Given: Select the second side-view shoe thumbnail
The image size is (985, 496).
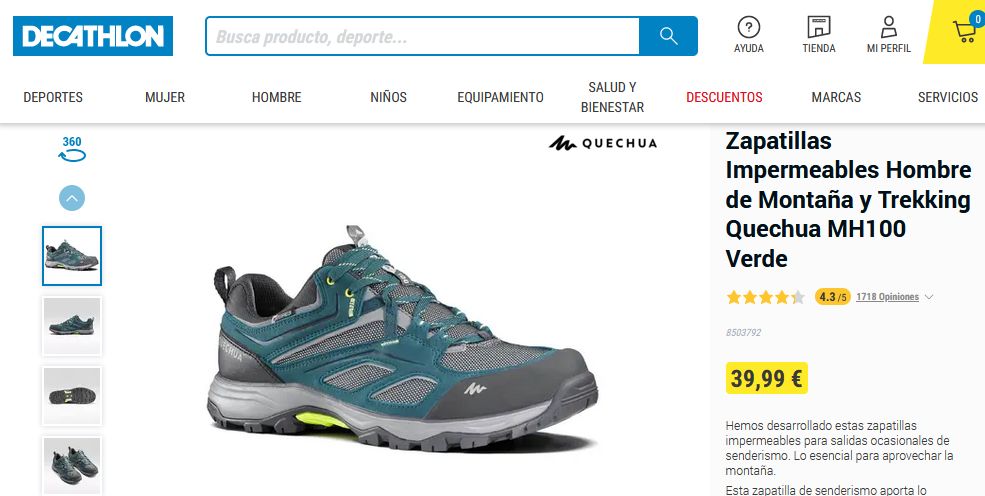Looking at the screenshot, I should [72, 326].
